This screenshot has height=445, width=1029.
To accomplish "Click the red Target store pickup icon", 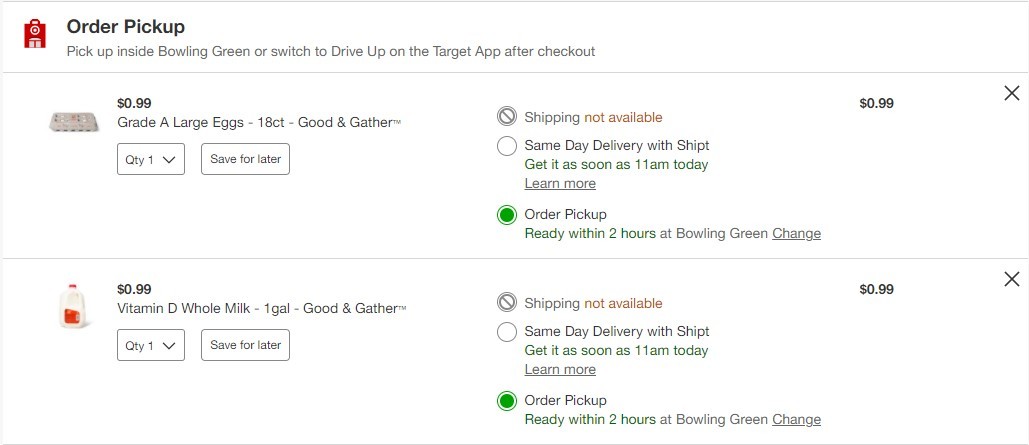I will [x=35, y=33].
